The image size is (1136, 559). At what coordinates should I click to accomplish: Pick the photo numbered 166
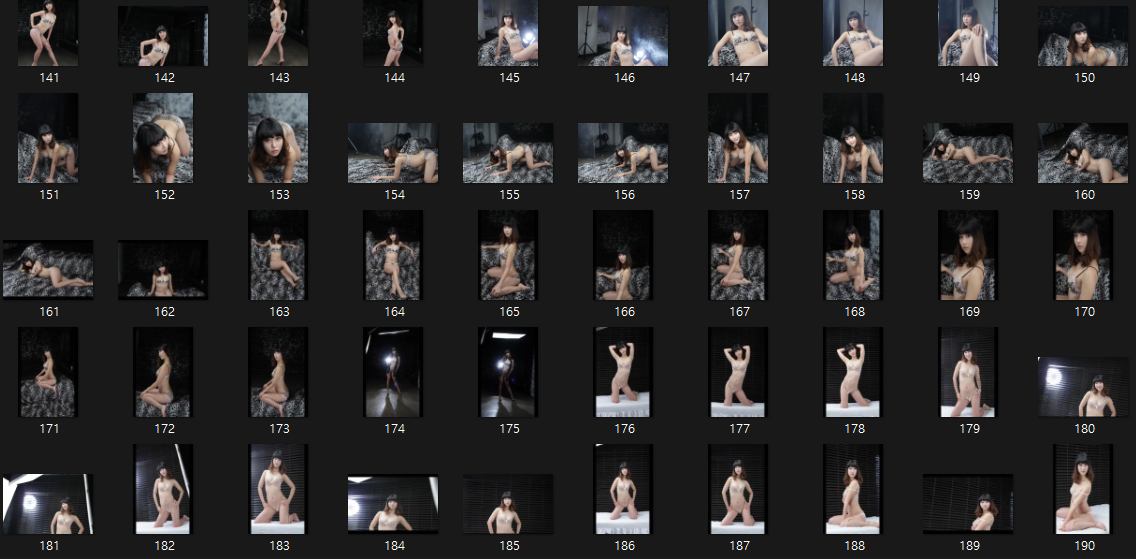(623, 255)
